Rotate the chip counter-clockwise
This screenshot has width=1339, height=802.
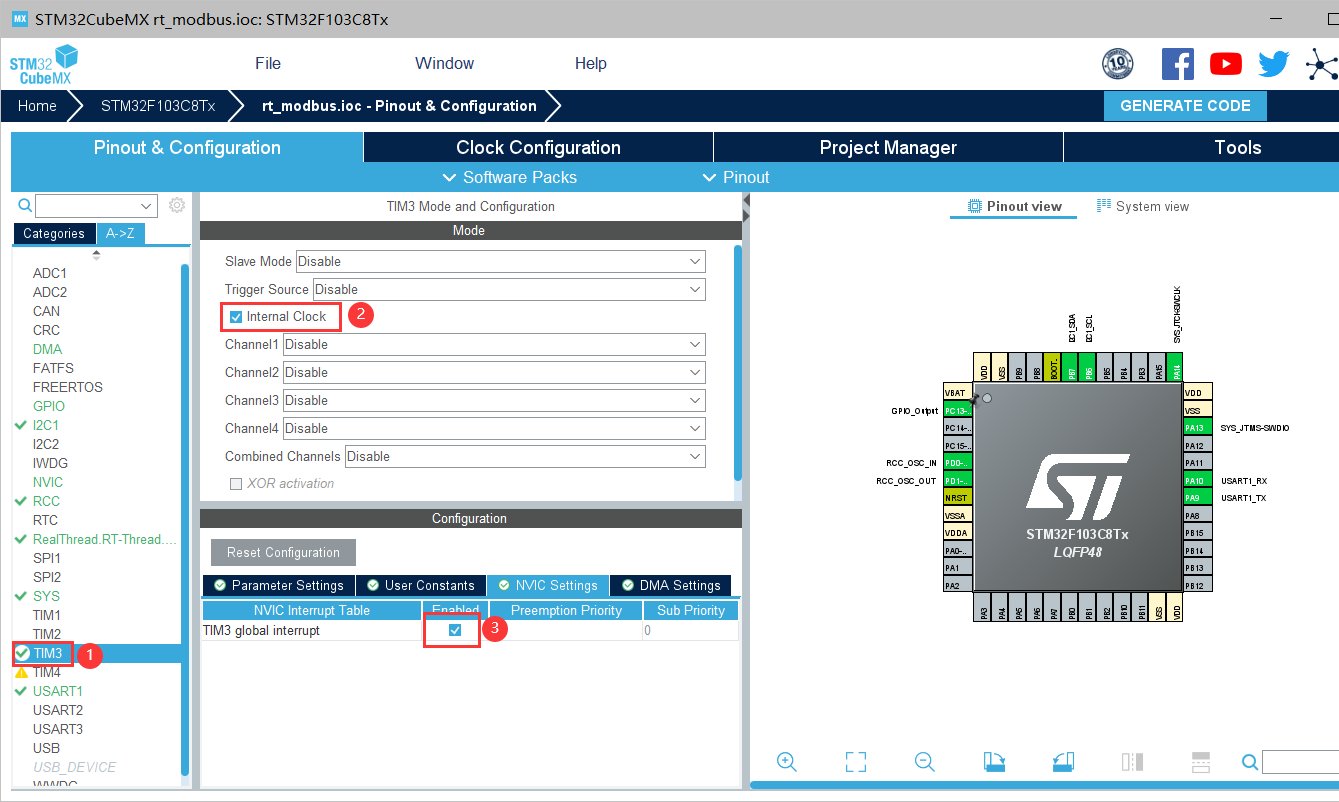tap(1063, 762)
